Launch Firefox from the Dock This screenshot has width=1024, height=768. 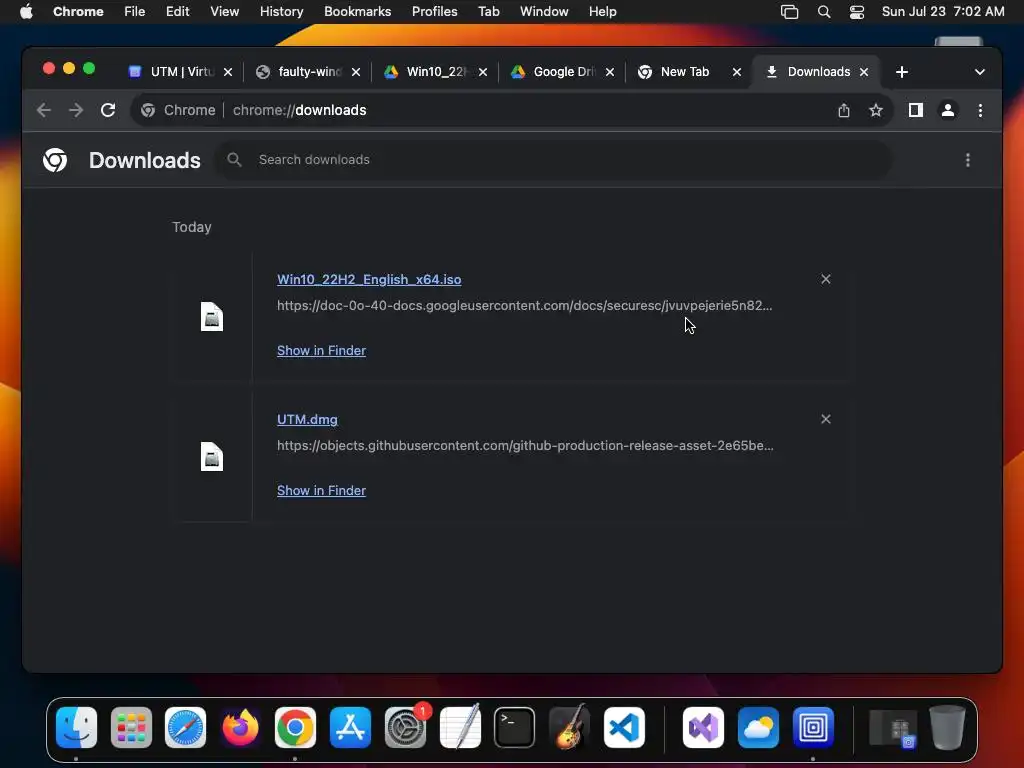point(240,727)
